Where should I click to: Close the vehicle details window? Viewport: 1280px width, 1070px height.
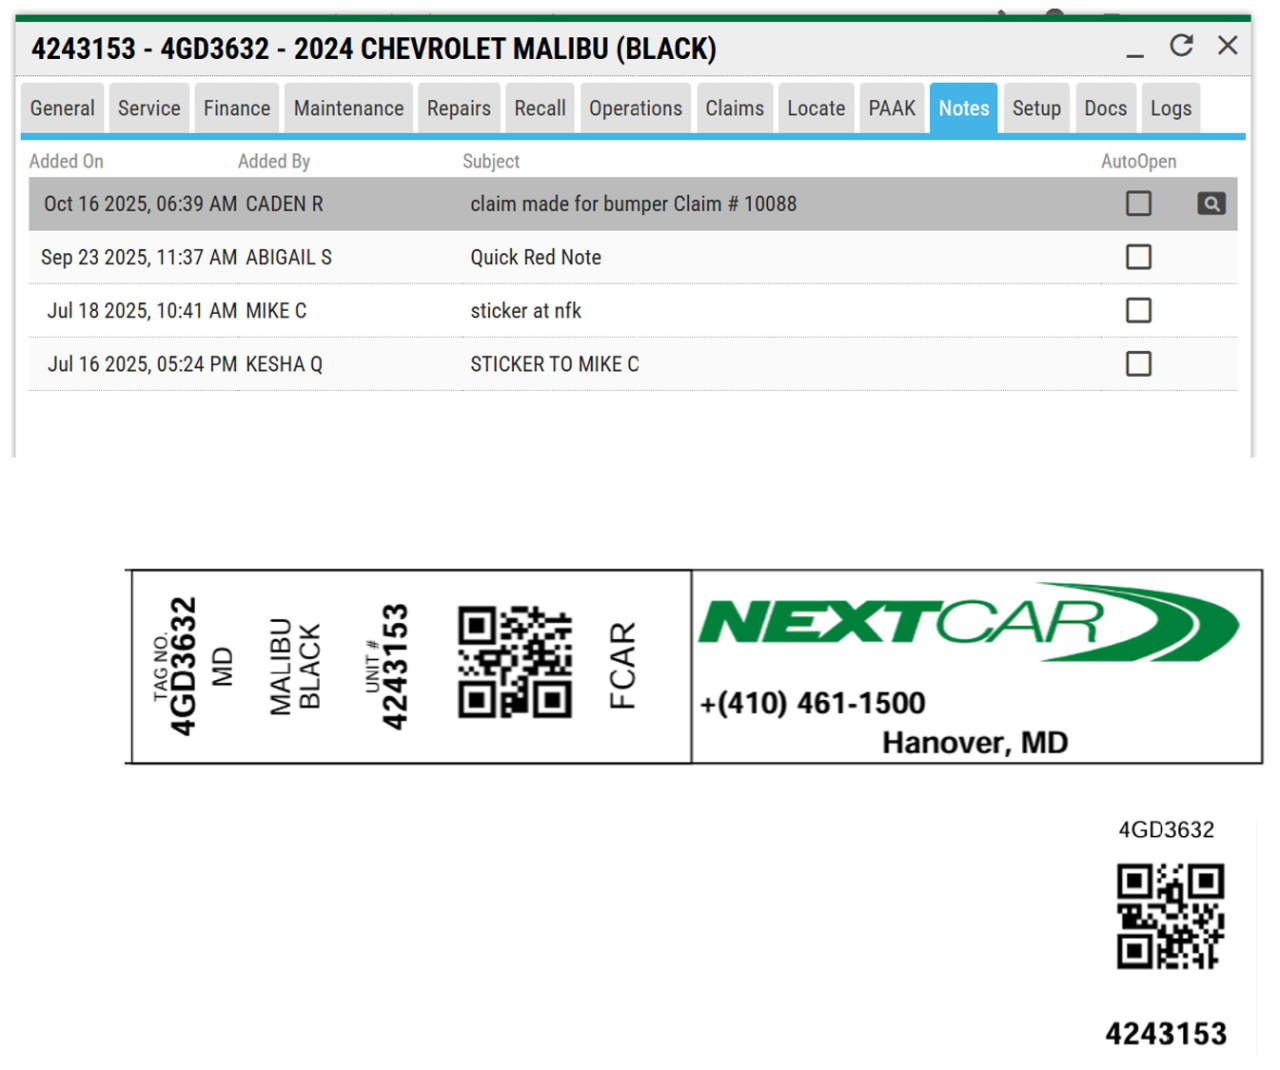pyautogui.click(x=1227, y=46)
